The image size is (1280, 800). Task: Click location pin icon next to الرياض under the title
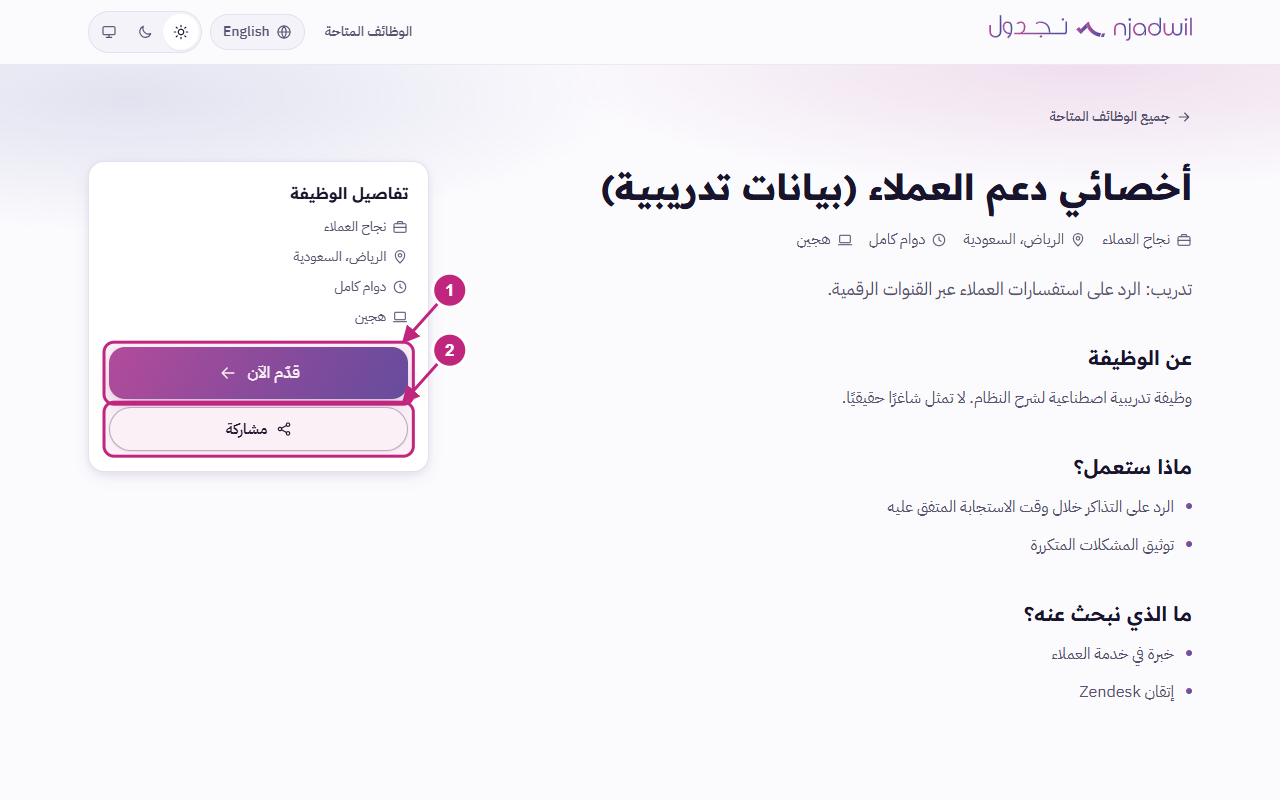click(1078, 240)
